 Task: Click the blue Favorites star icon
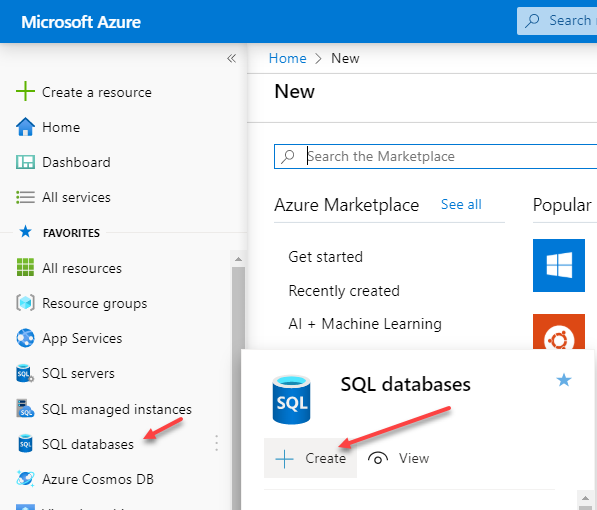tap(26, 231)
